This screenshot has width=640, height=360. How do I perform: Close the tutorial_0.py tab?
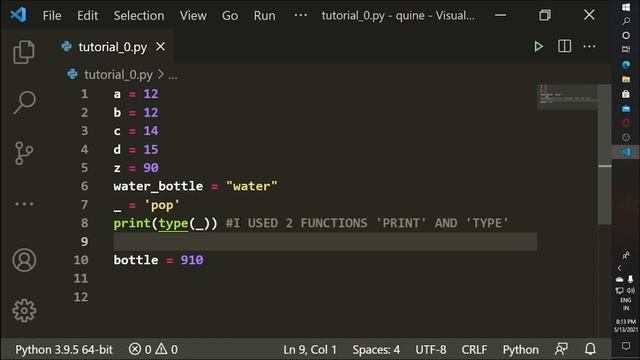(x=160, y=47)
